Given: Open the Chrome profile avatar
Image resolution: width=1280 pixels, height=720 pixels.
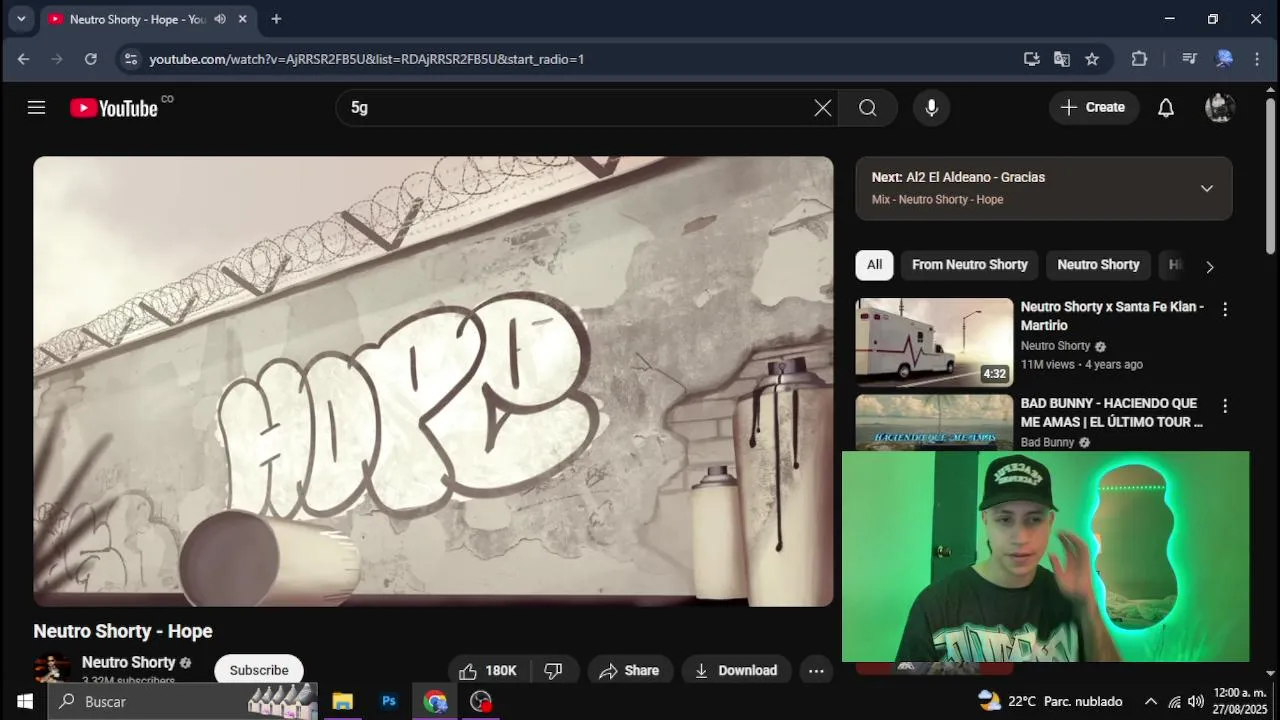Looking at the screenshot, I should 1224,59.
